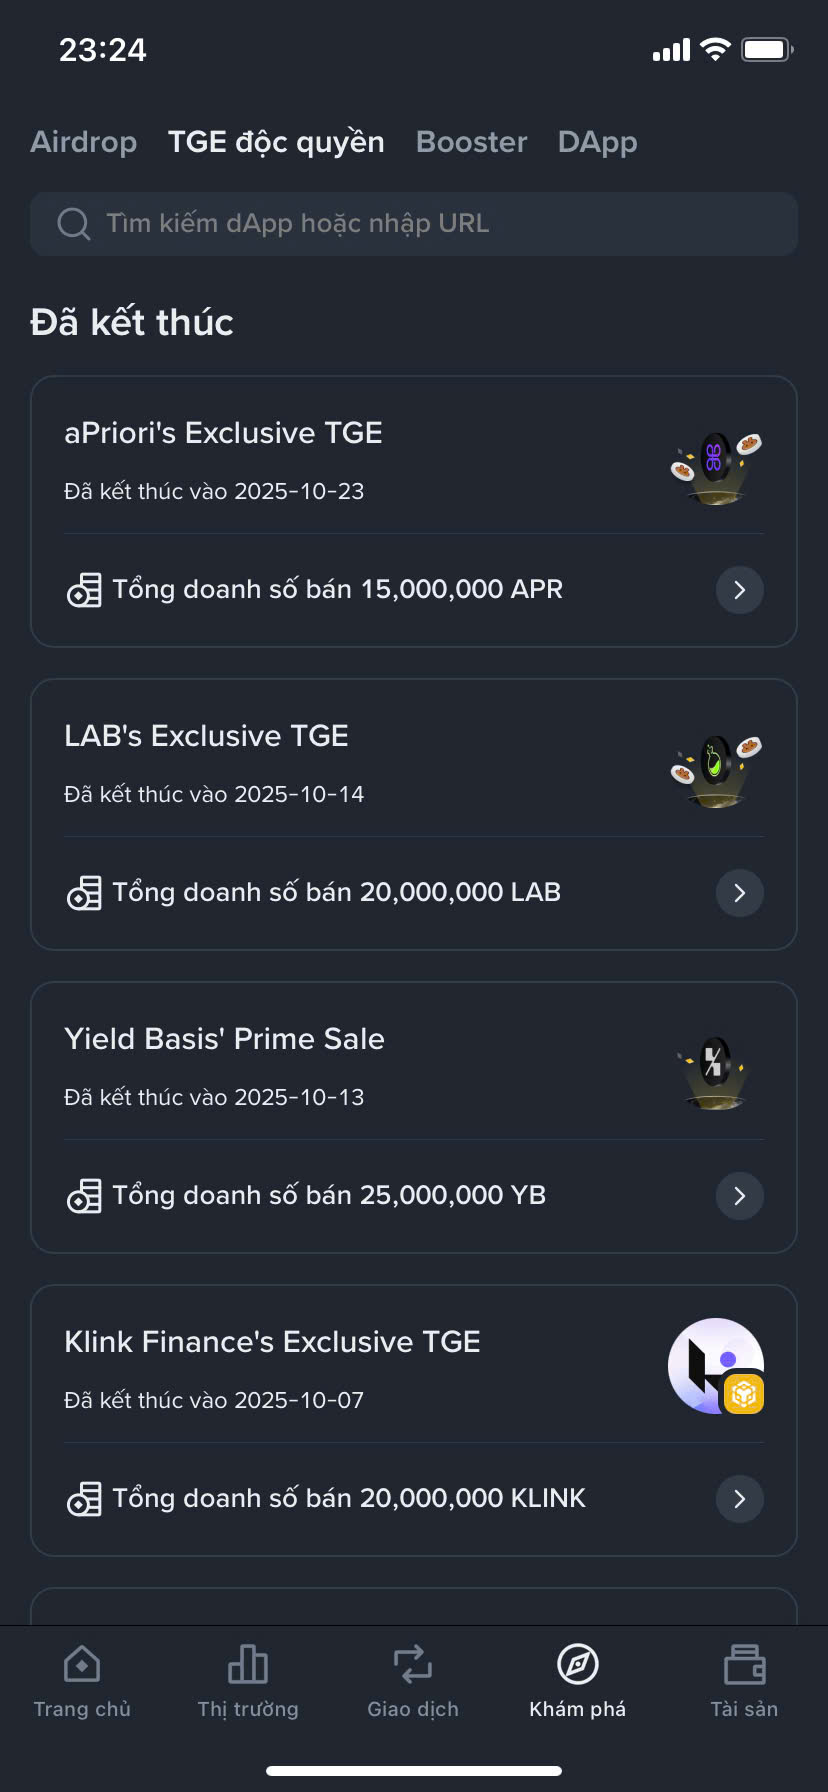Viewport: 828px width, 1792px height.
Task: Open the LAB's Exclusive TGE title
Action: click(x=206, y=736)
